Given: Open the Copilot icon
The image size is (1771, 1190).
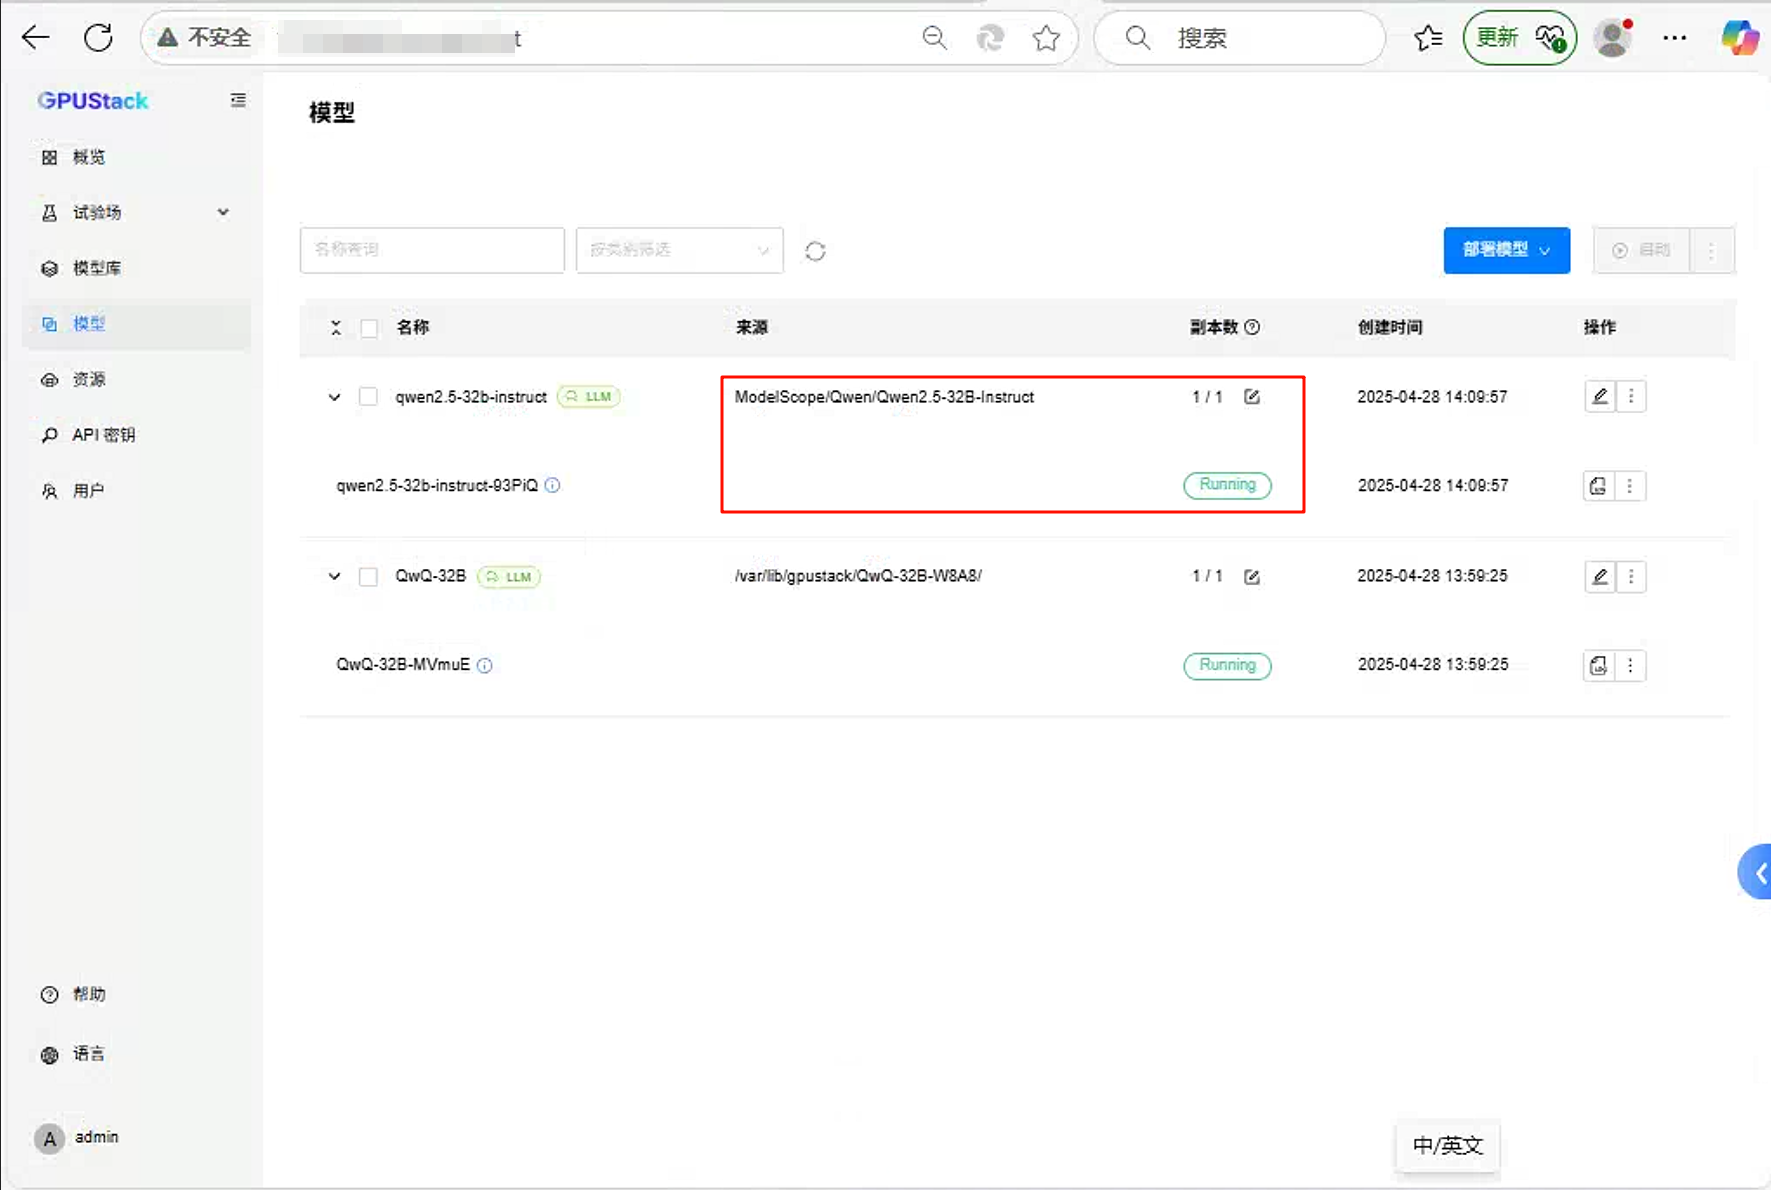Looking at the screenshot, I should [1740, 38].
